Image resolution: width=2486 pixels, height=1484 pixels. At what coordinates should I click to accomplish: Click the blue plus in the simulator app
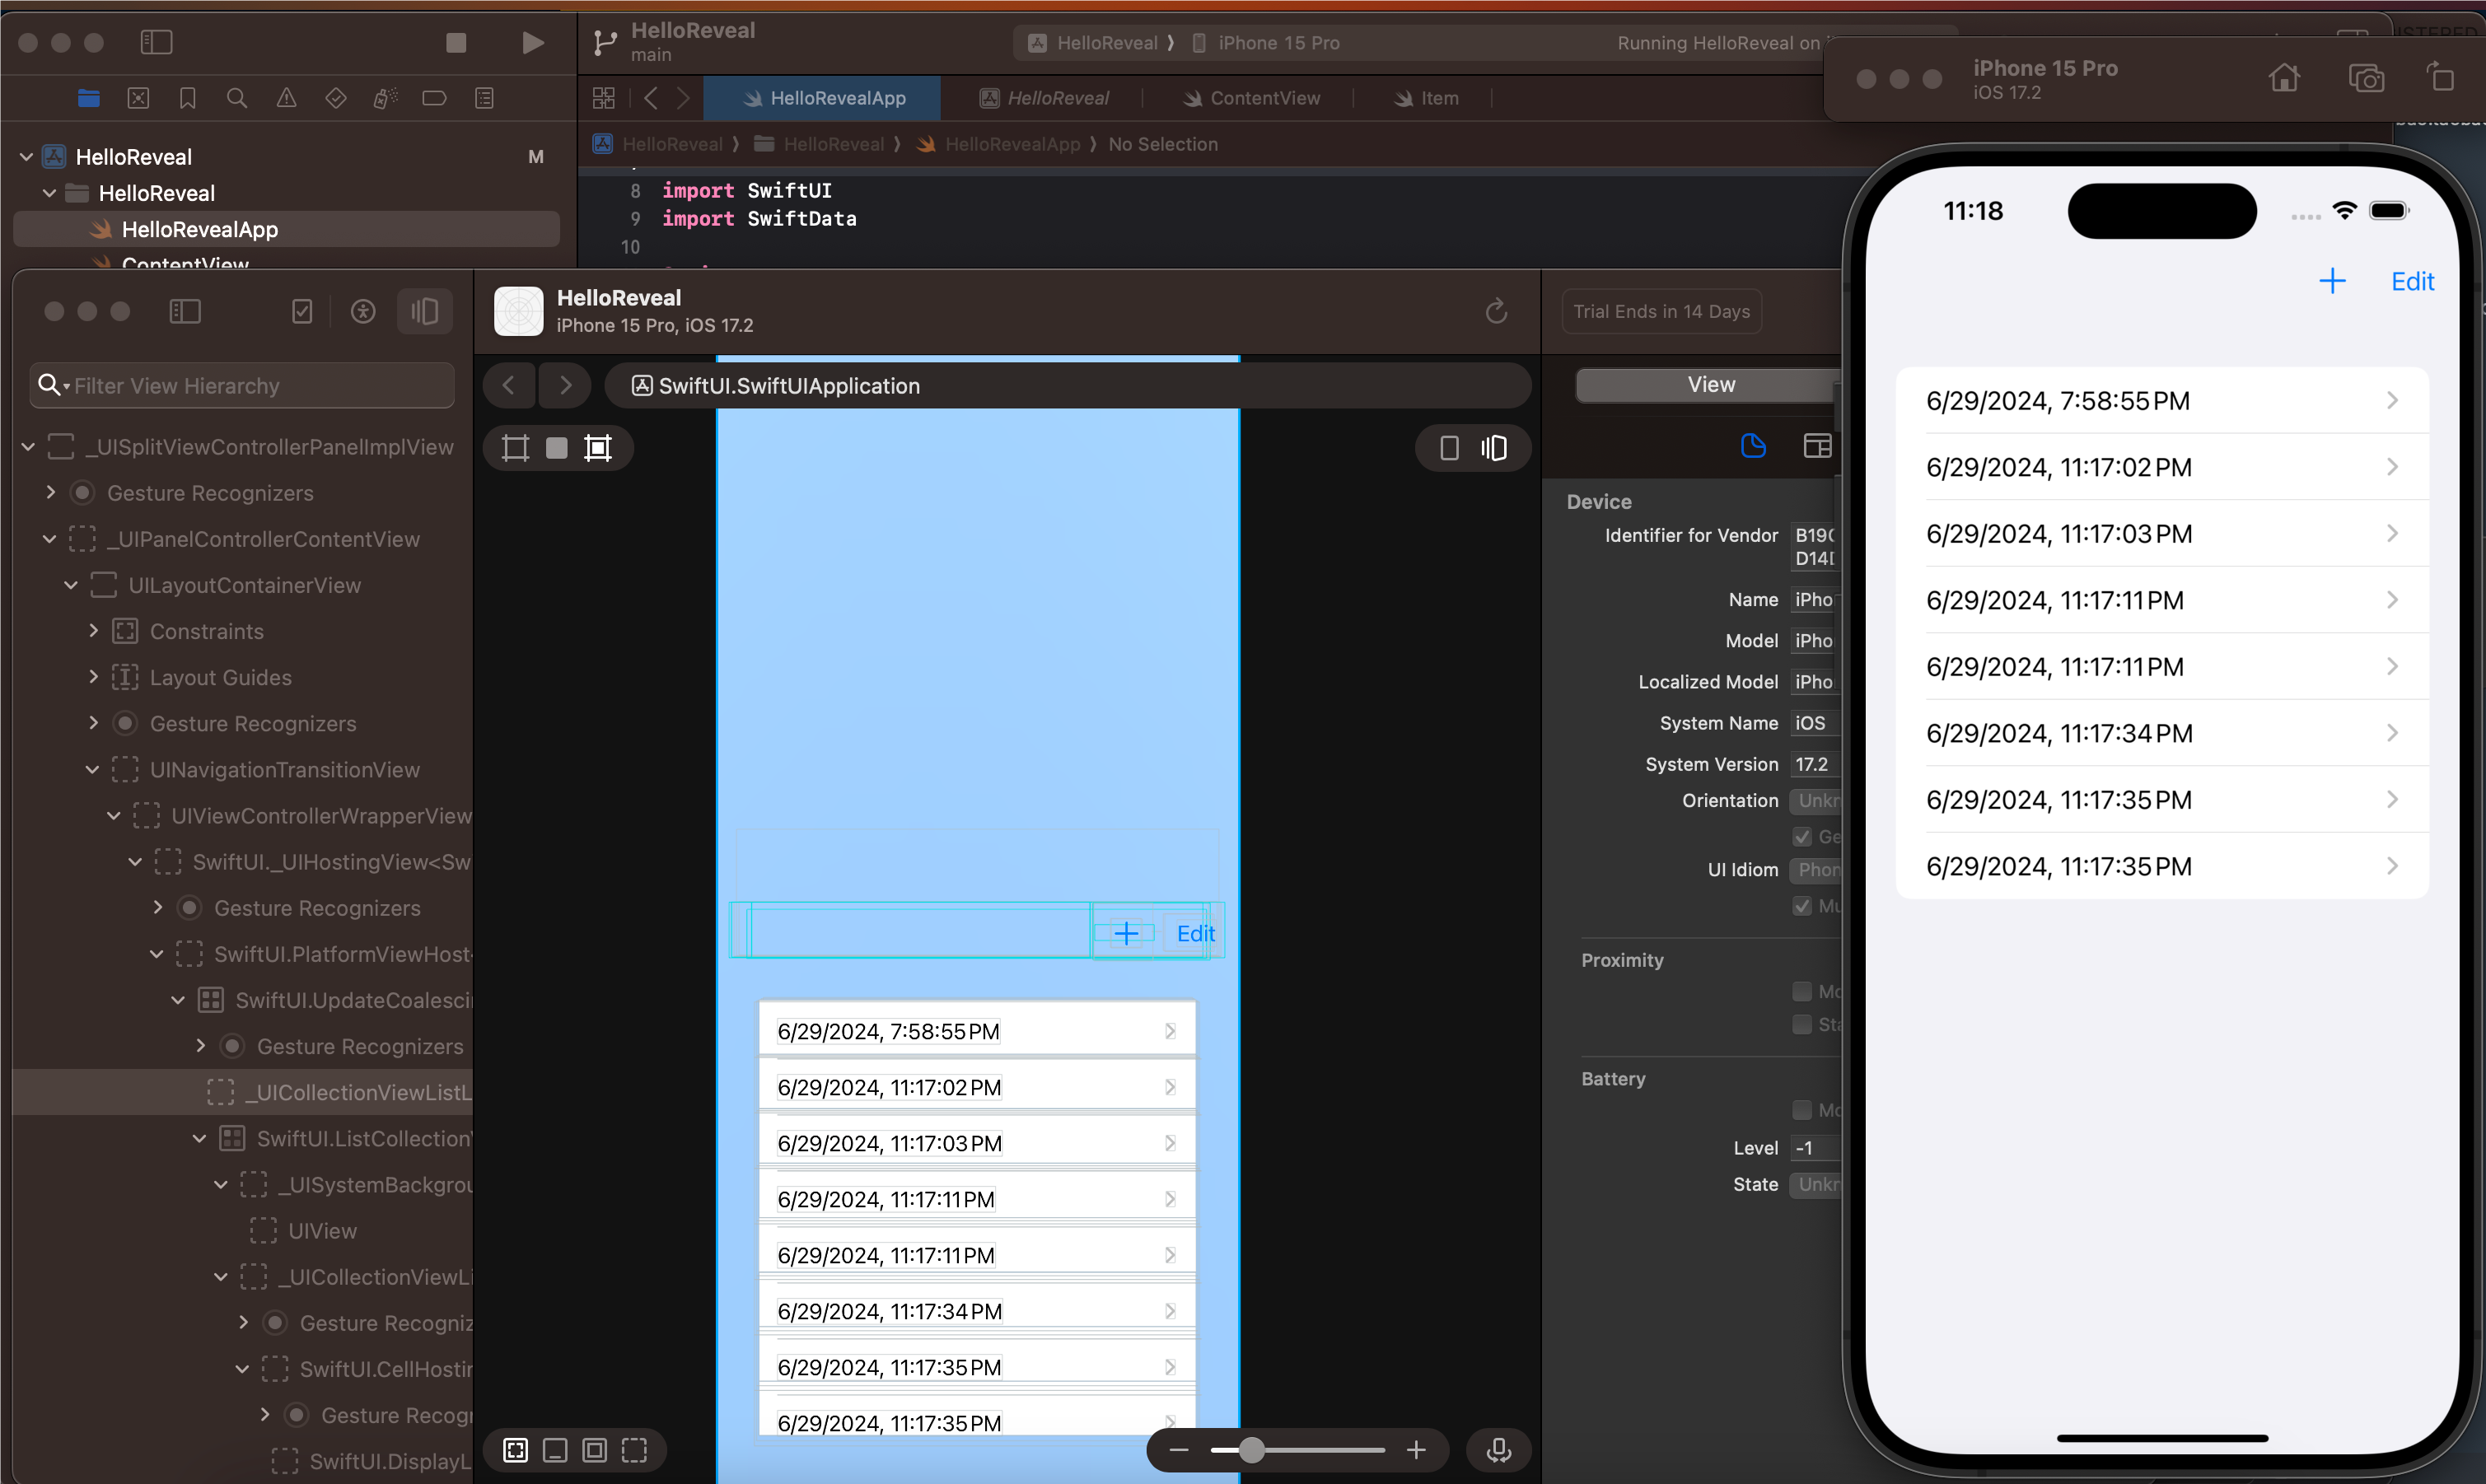2332,281
